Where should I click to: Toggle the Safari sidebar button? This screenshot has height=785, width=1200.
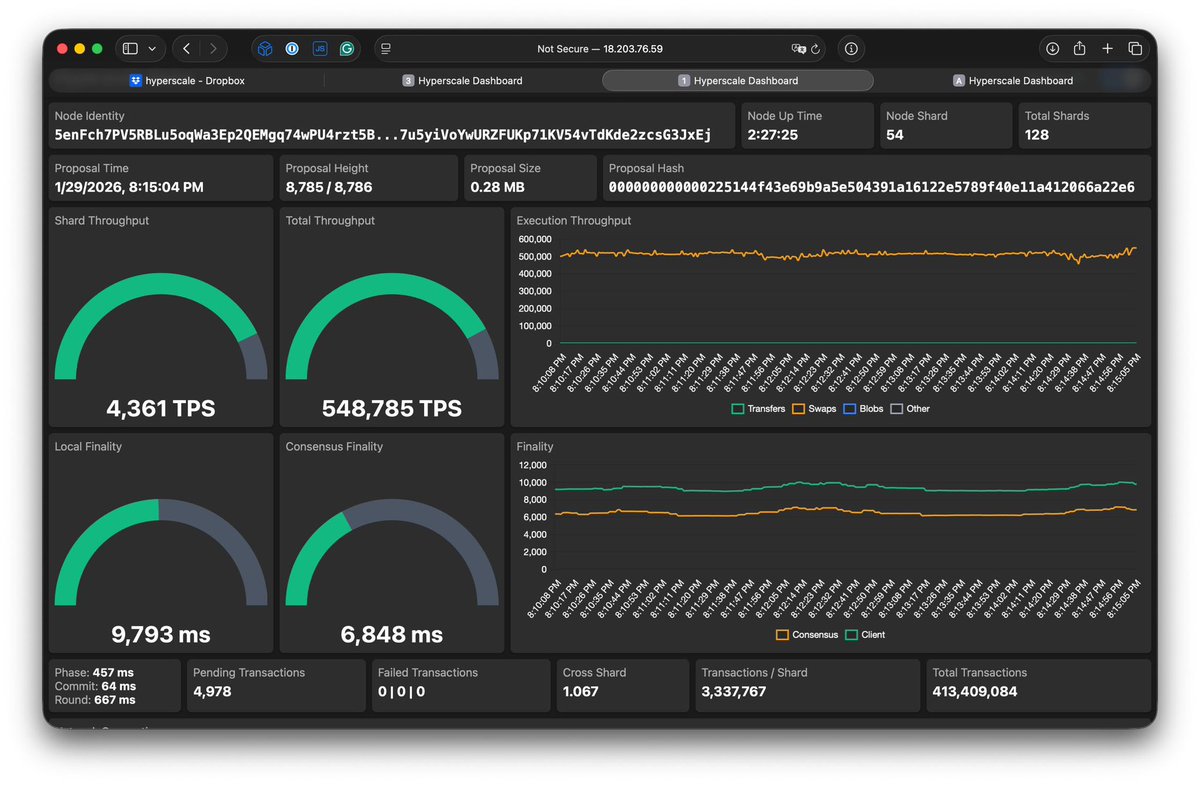coord(130,48)
